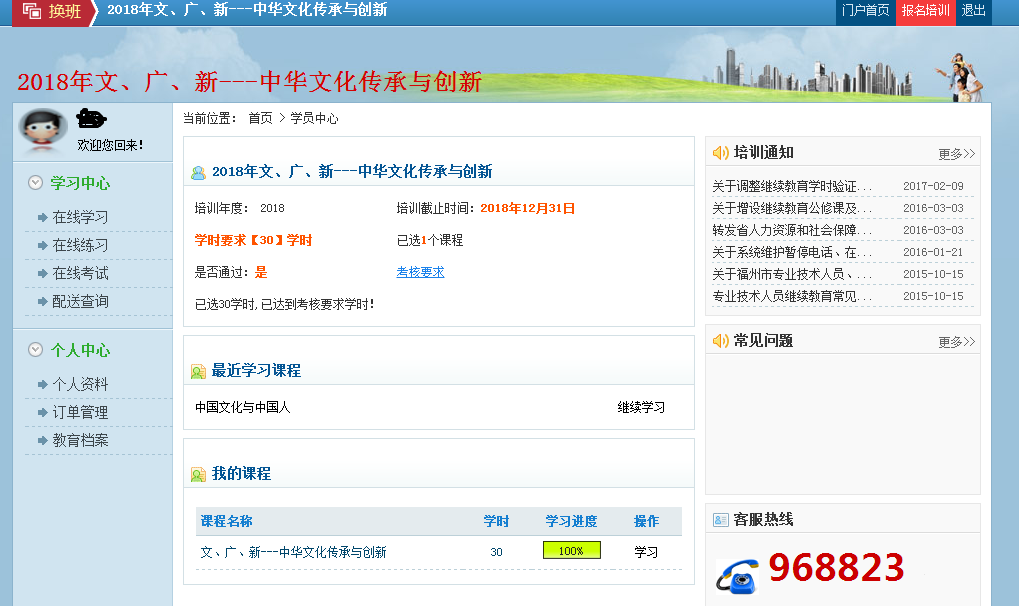Open 在线考试 in the left menu

(x=80, y=273)
